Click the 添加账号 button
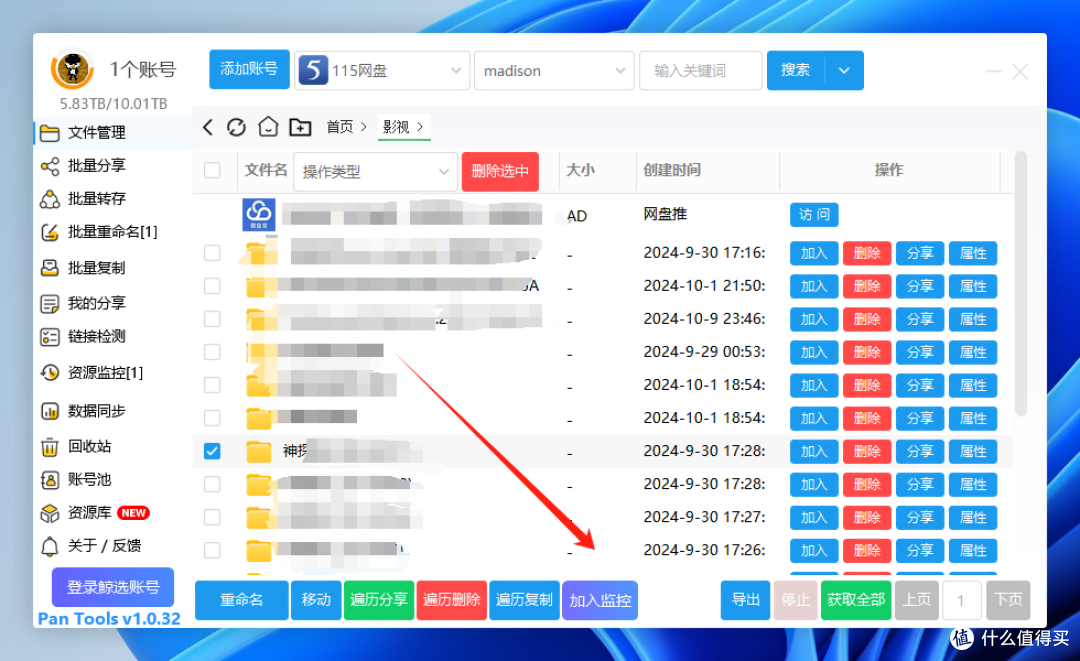This screenshot has width=1080, height=661. pos(249,70)
